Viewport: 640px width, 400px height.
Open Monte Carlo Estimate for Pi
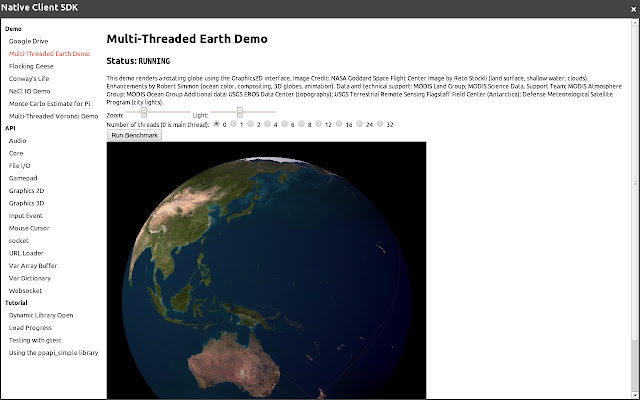(x=49, y=104)
